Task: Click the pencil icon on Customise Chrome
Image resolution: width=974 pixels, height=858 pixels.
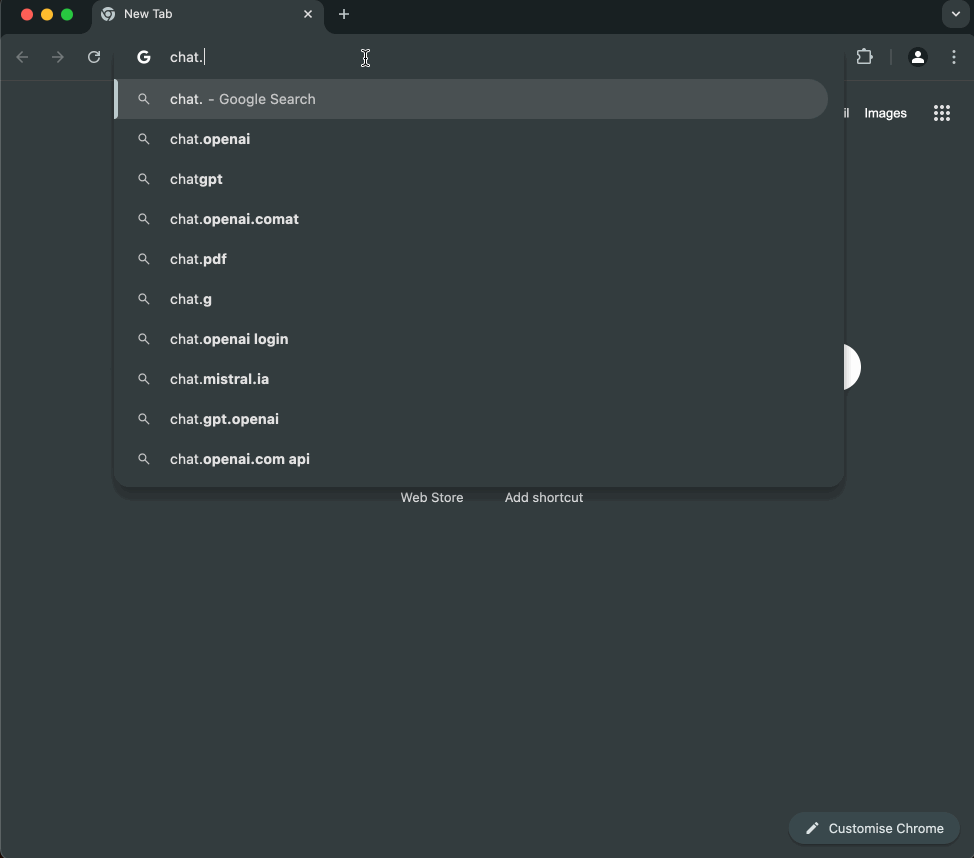Action: click(813, 828)
